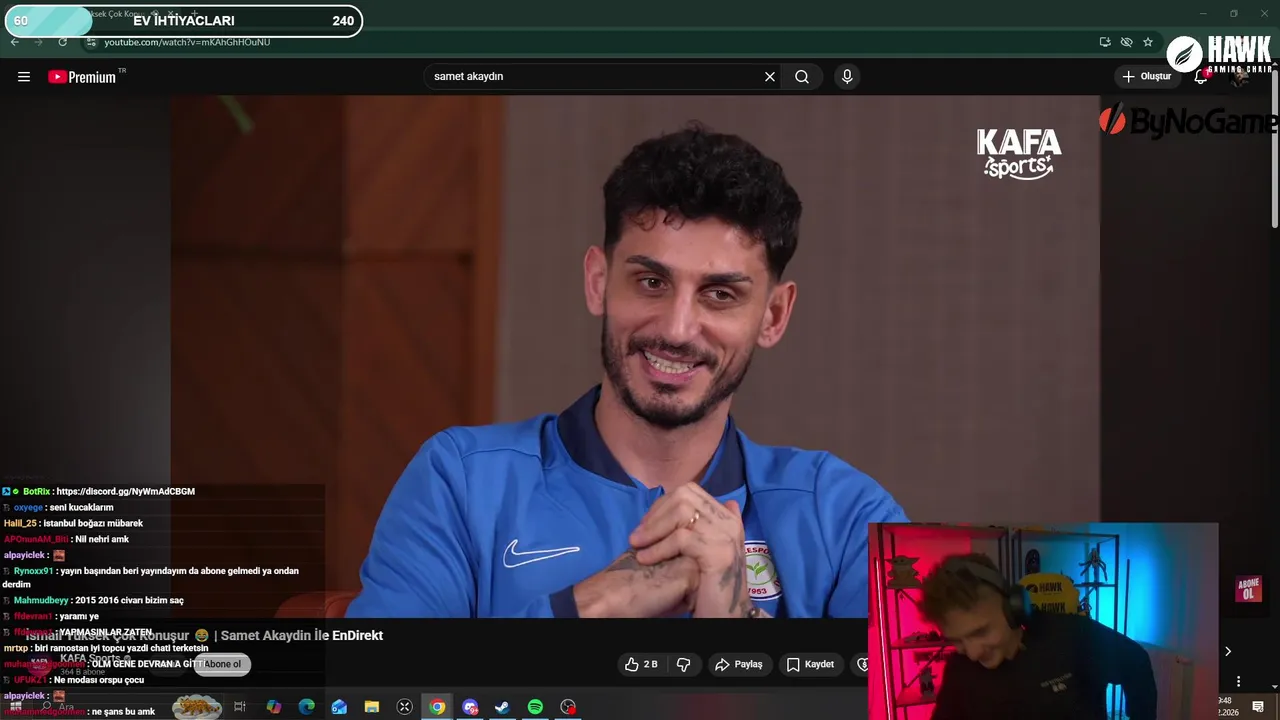
Task: Open Outlook mail from the taskbar
Action: [x=339, y=707]
